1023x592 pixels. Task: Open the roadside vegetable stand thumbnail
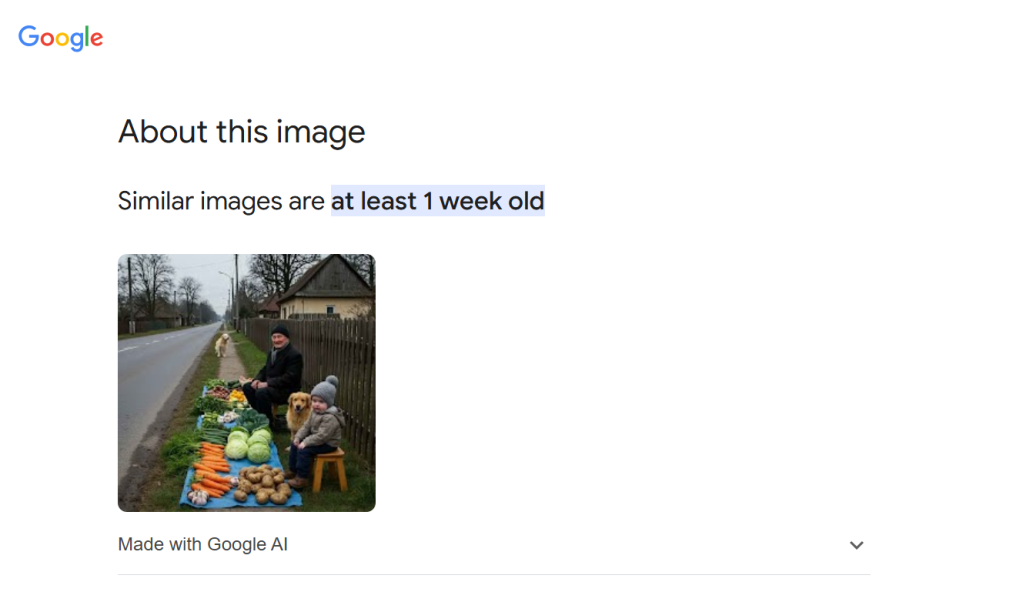(x=247, y=382)
